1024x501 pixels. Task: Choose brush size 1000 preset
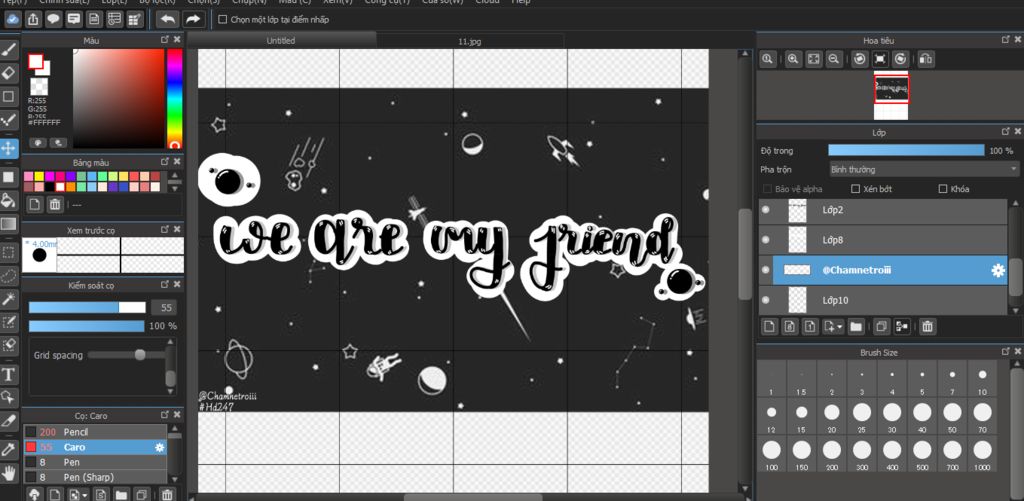982,454
